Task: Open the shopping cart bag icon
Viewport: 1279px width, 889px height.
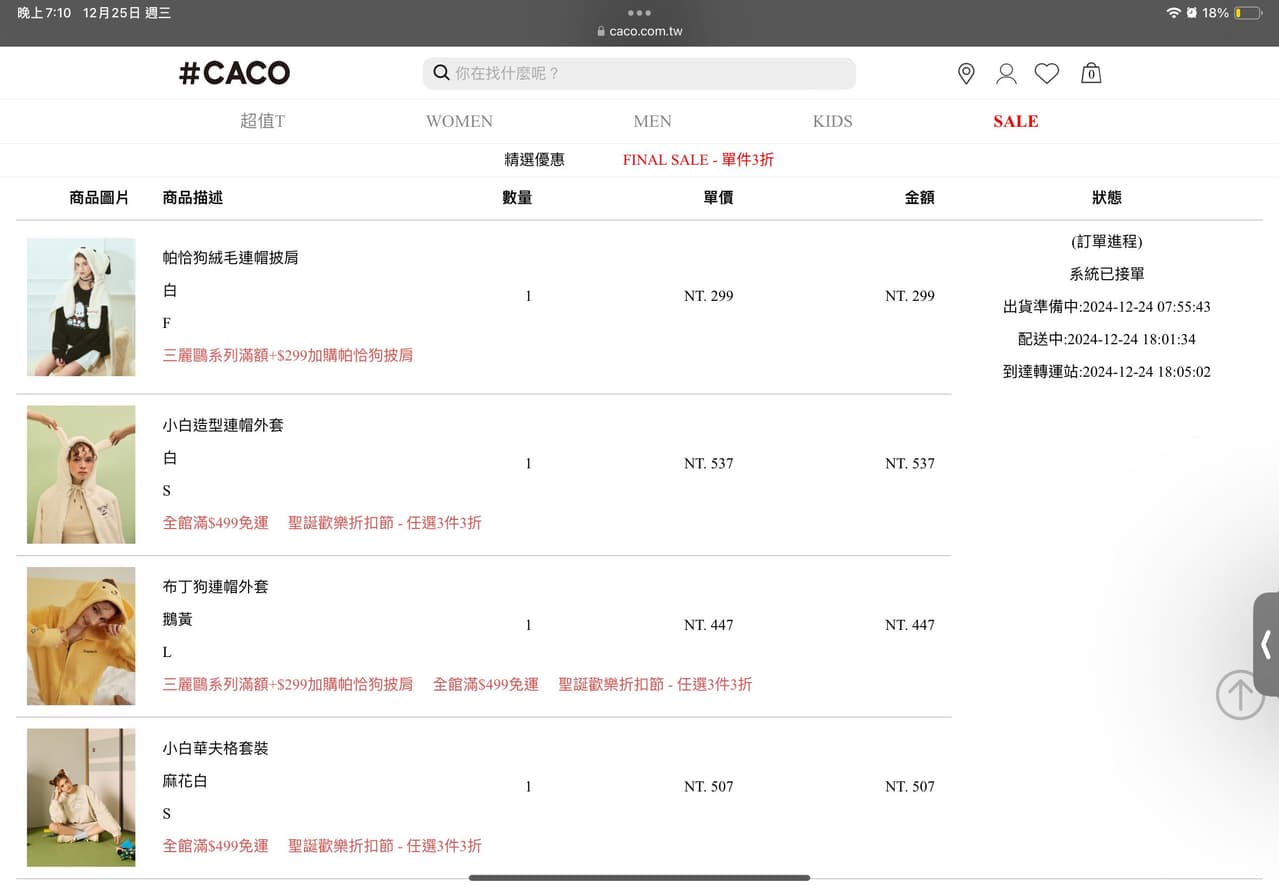Action: pos(1090,73)
